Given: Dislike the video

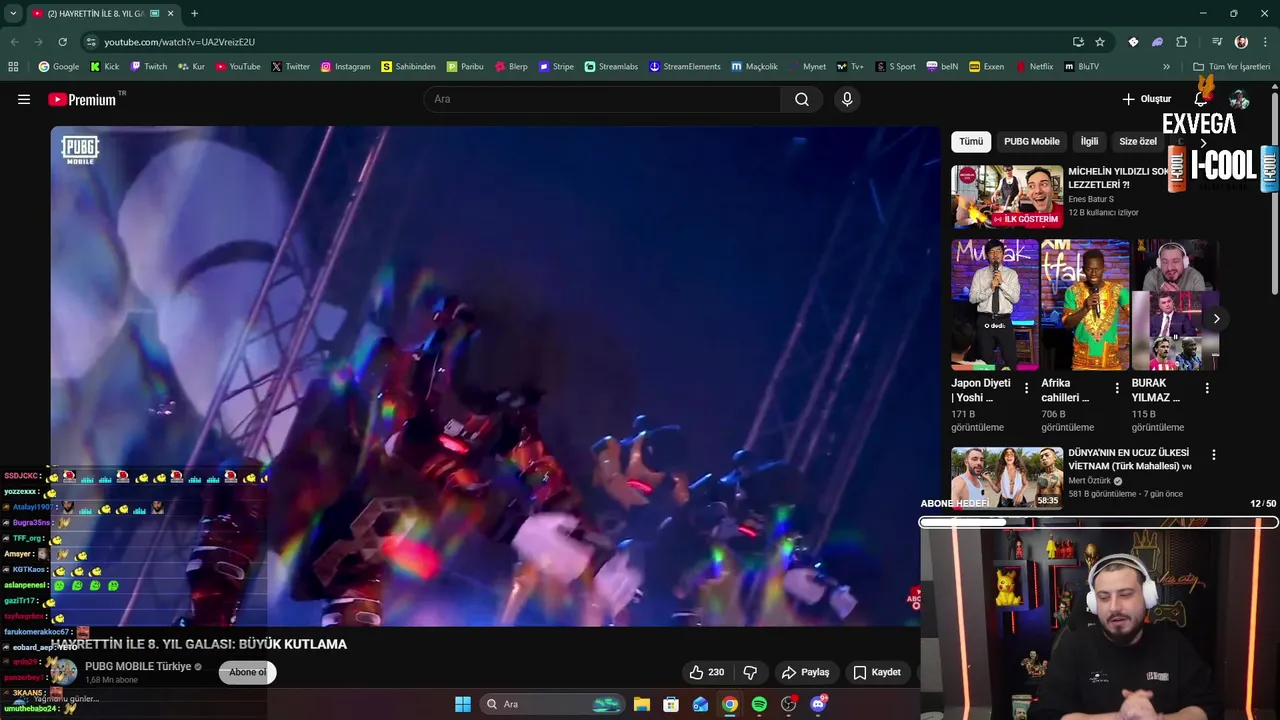Looking at the screenshot, I should click(x=750, y=672).
